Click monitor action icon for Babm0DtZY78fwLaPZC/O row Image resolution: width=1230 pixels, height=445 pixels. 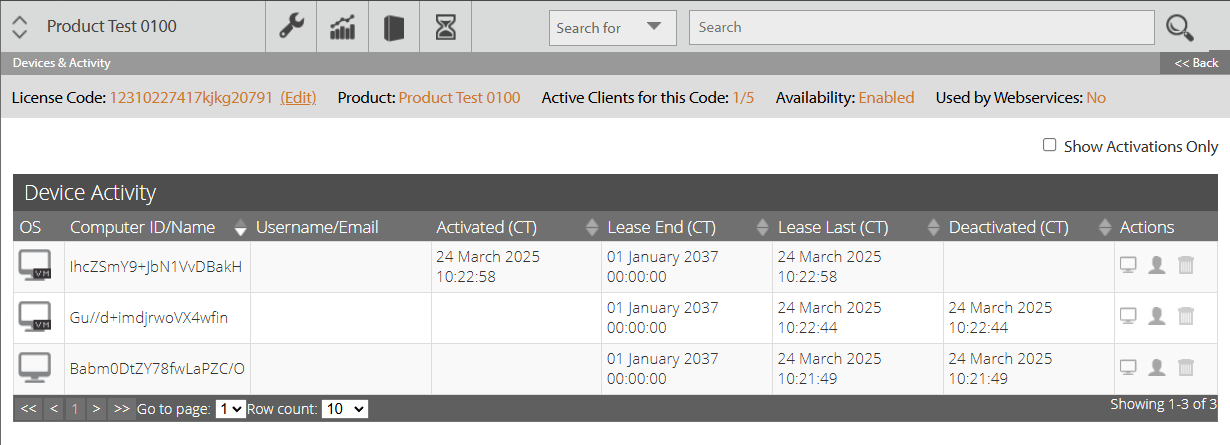click(x=1128, y=367)
